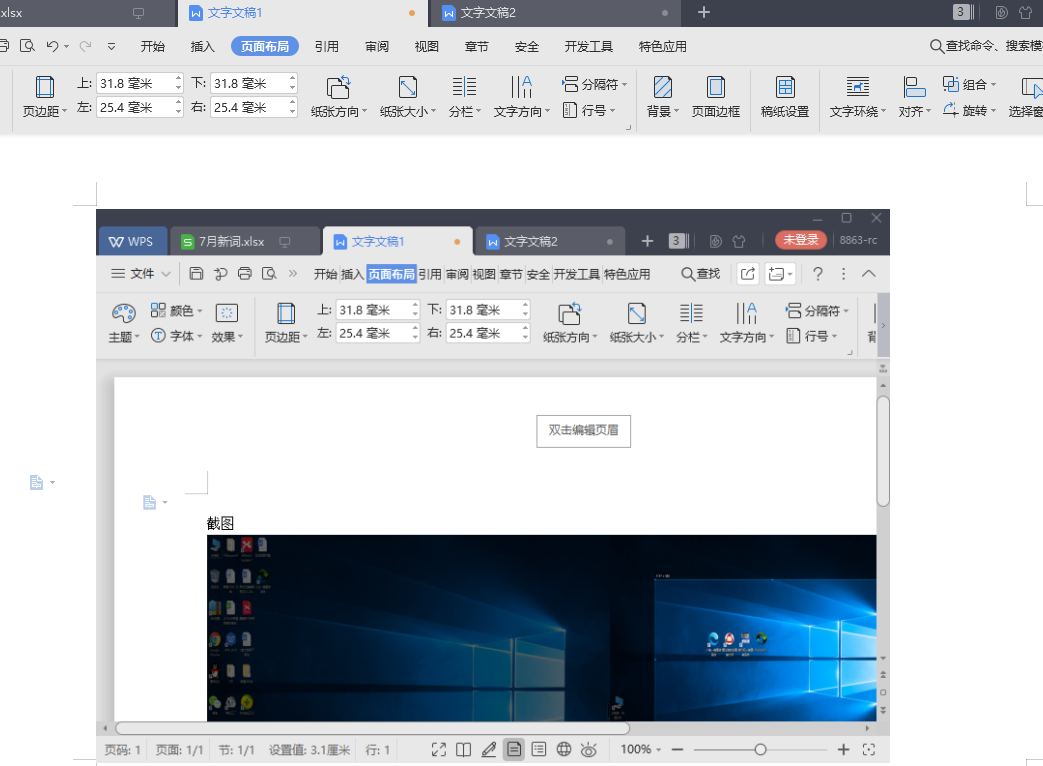
Task: Open 纸张方向 orientation in the outer ribbon
Action: click(x=339, y=97)
